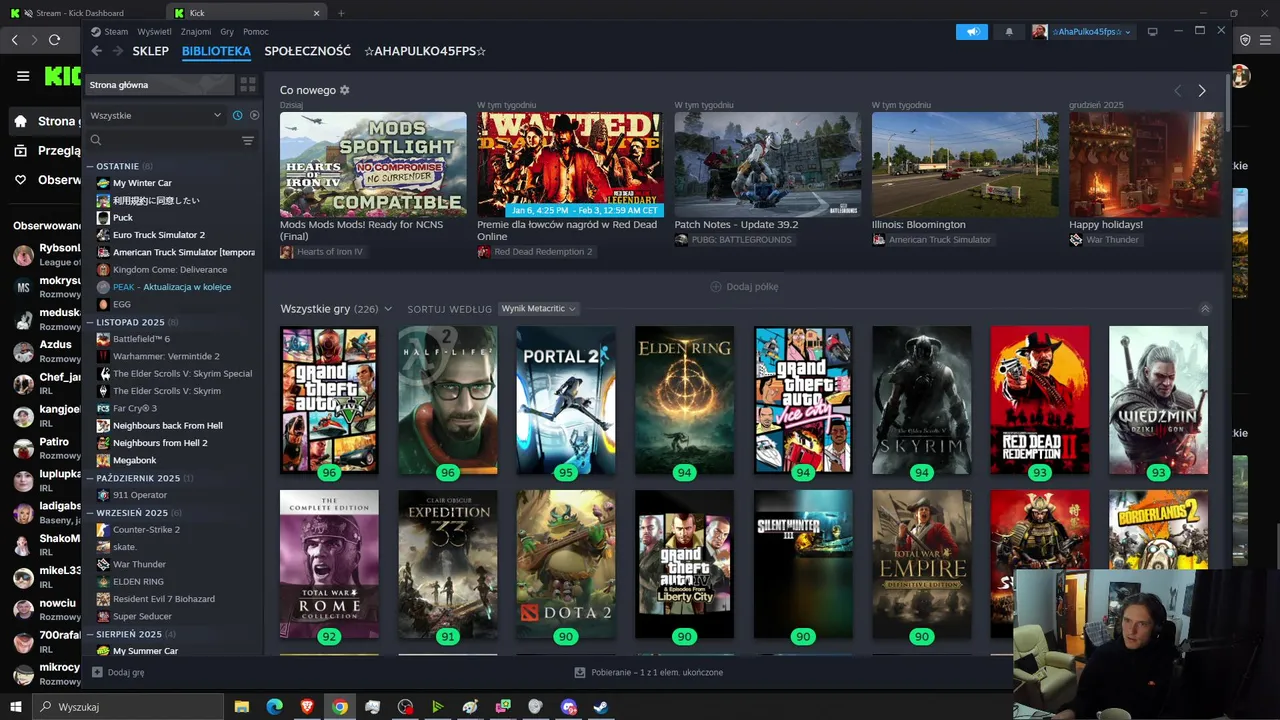
Task: Open Kick hamburger menu in browser
Action: pos(23,76)
